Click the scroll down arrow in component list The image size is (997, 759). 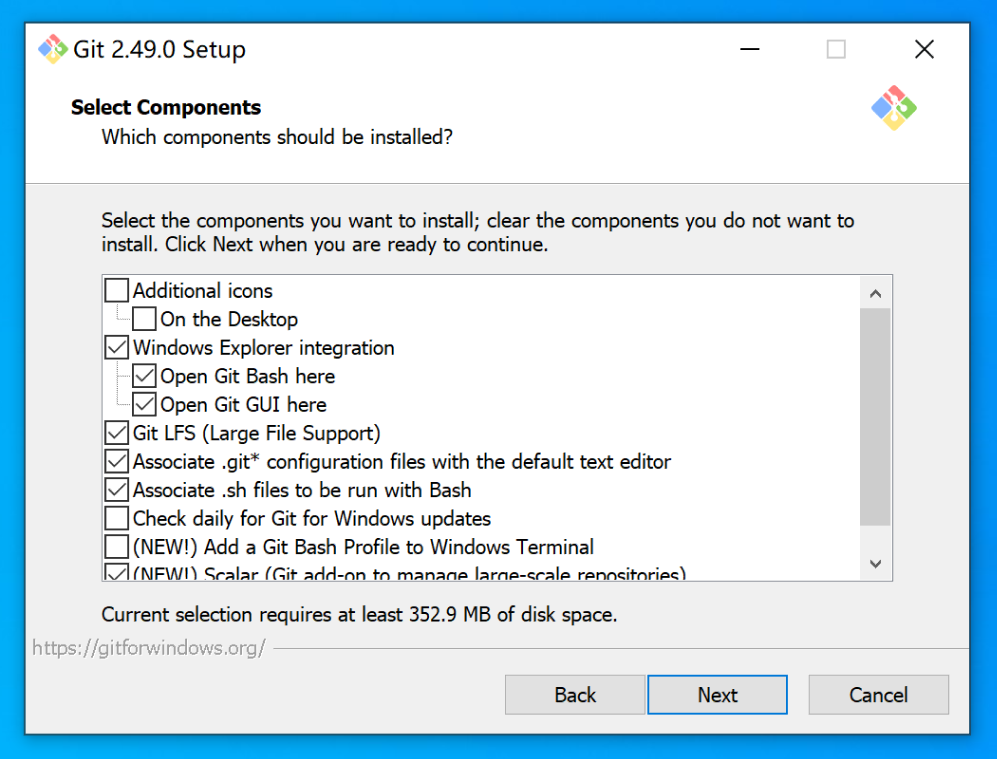[x=875, y=564]
